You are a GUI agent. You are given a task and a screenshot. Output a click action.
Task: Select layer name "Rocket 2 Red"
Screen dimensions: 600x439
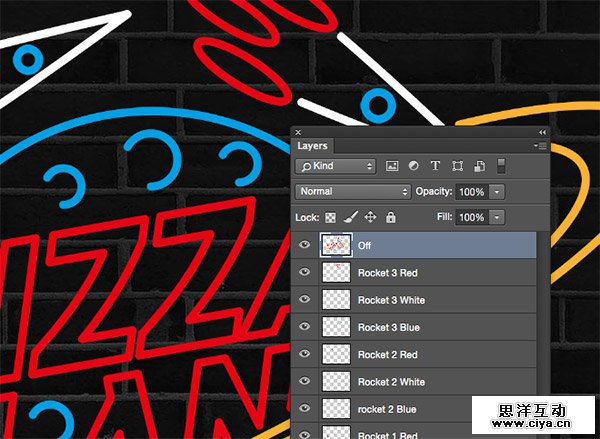point(388,355)
